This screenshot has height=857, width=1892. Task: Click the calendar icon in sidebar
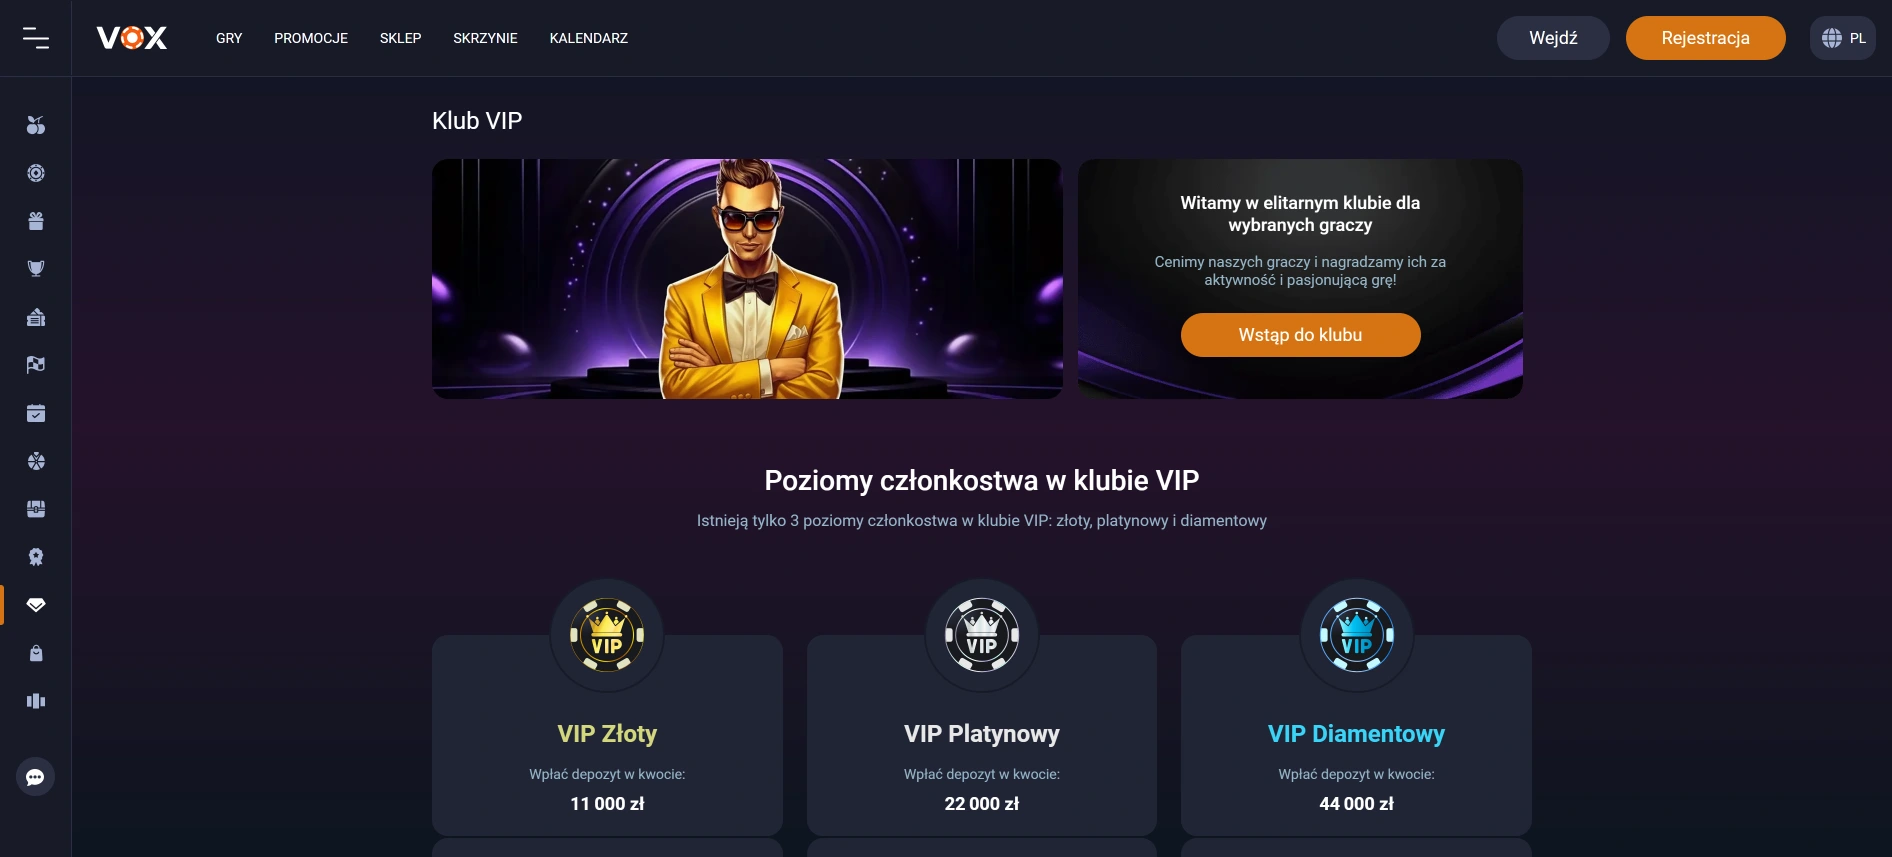tap(36, 412)
